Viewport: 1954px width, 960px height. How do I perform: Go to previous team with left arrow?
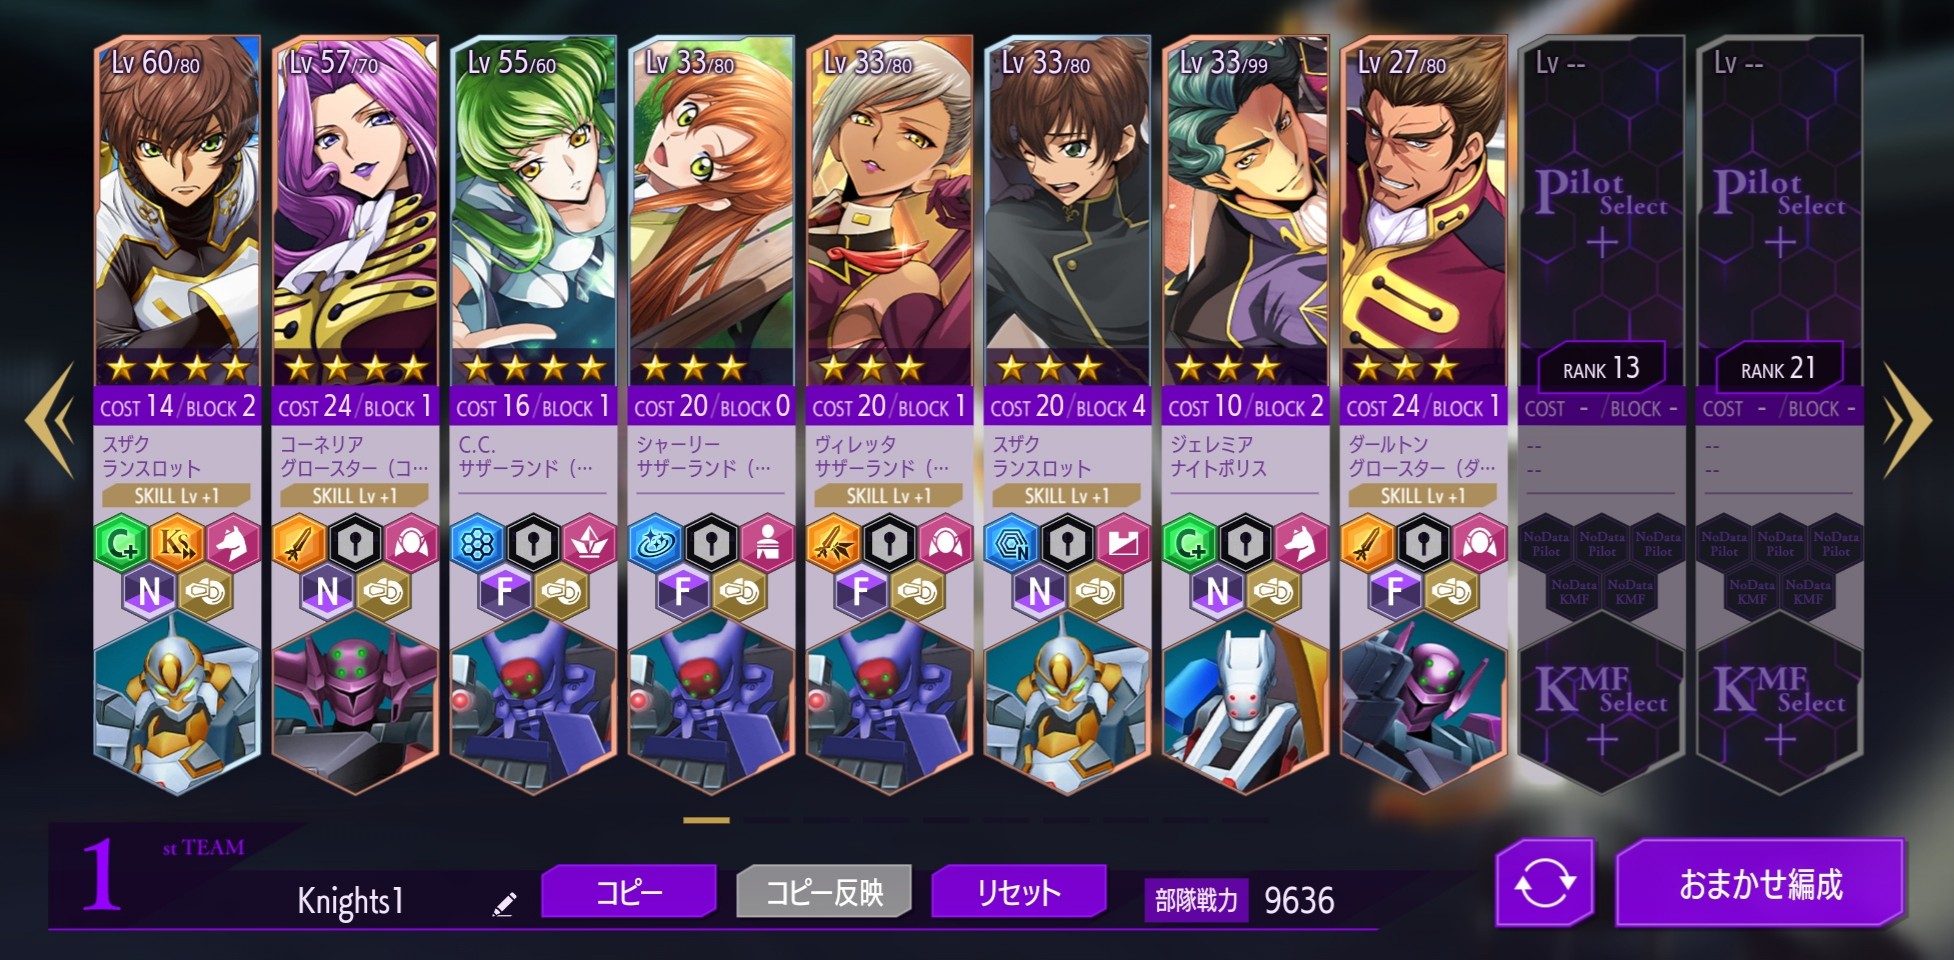coord(49,420)
